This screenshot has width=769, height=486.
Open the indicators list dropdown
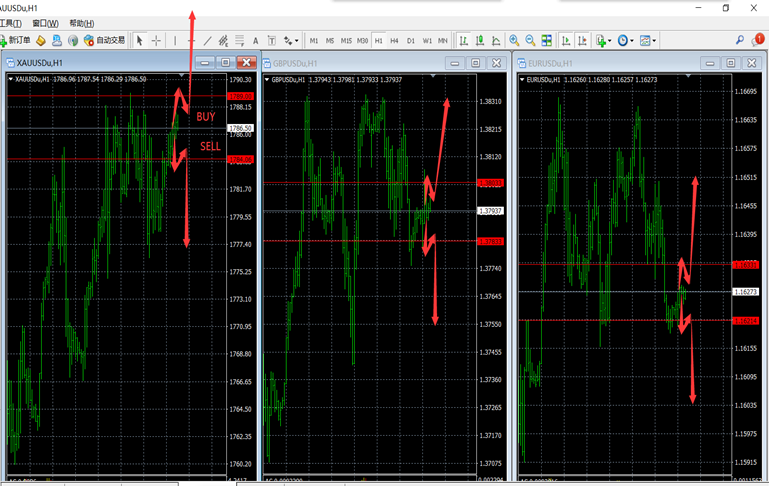[x=603, y=41]
